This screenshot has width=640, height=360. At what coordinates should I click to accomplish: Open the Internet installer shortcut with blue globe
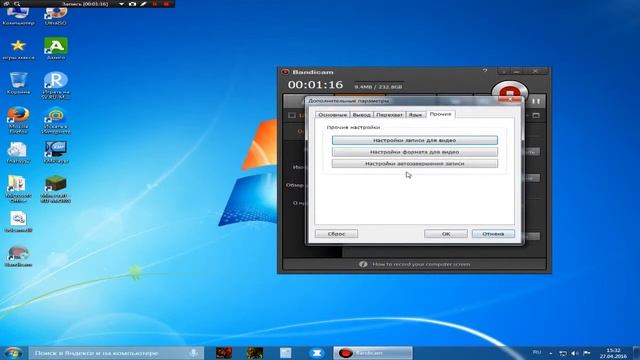[56, 120]
